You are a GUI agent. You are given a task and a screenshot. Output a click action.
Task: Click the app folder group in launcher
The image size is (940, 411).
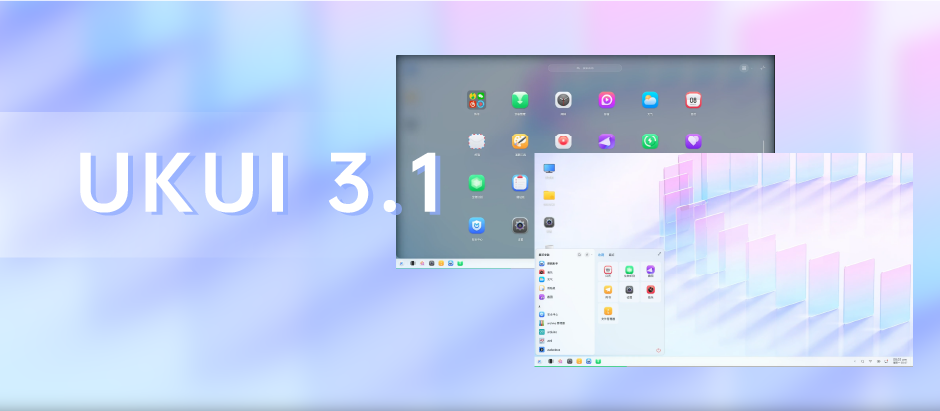coord(476,100)
